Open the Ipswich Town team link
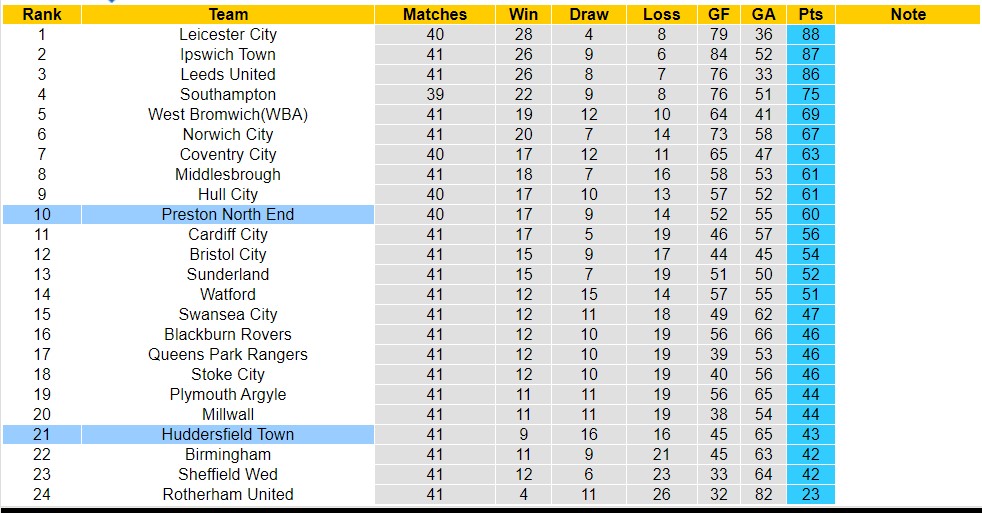This screenshot has width=982, height=513. (228, 54)
